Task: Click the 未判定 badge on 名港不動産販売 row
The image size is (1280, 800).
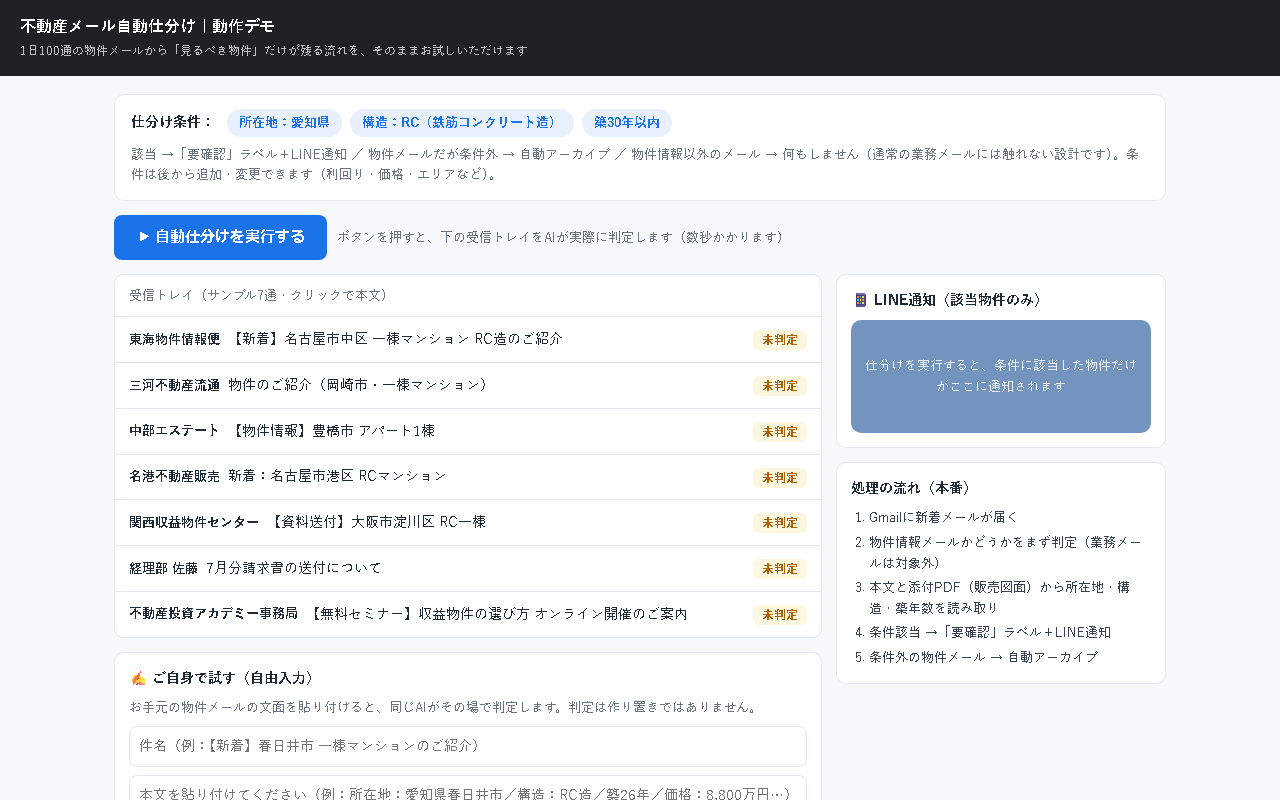Action: pos(780,478)
